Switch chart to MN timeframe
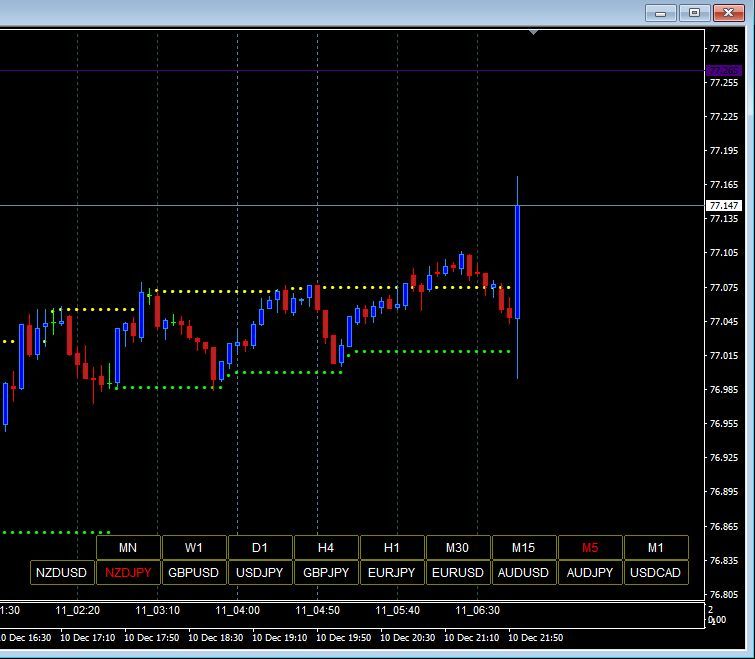This screenshot has height=659, width=755. pyautogui.click(x=128, y=547)
